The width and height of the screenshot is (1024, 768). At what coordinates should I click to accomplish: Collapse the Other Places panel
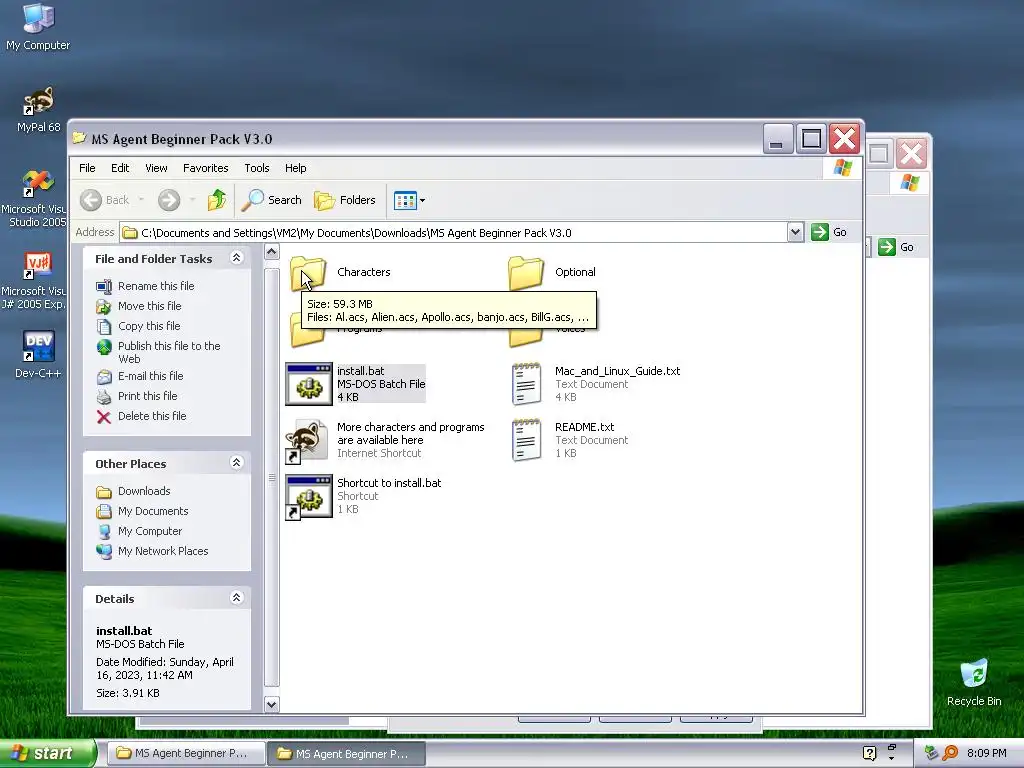tap(236, 463)
